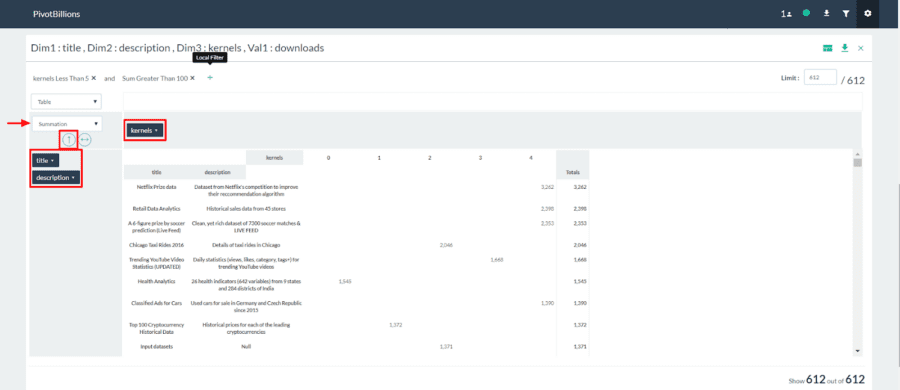The image size is (900, 390).
Task: Click the 'title' column header
Action: pos(156,172)
